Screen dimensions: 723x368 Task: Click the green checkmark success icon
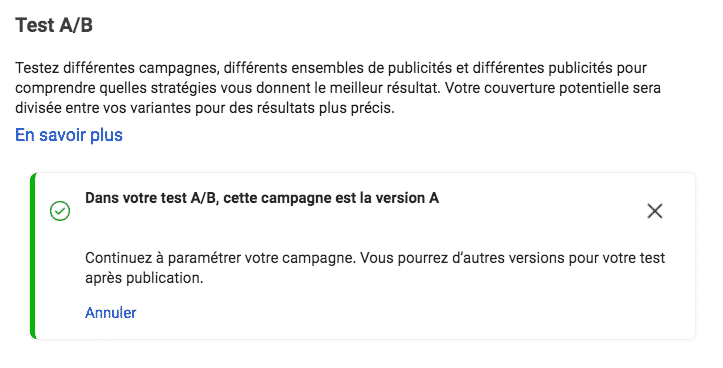click(60, 211)
